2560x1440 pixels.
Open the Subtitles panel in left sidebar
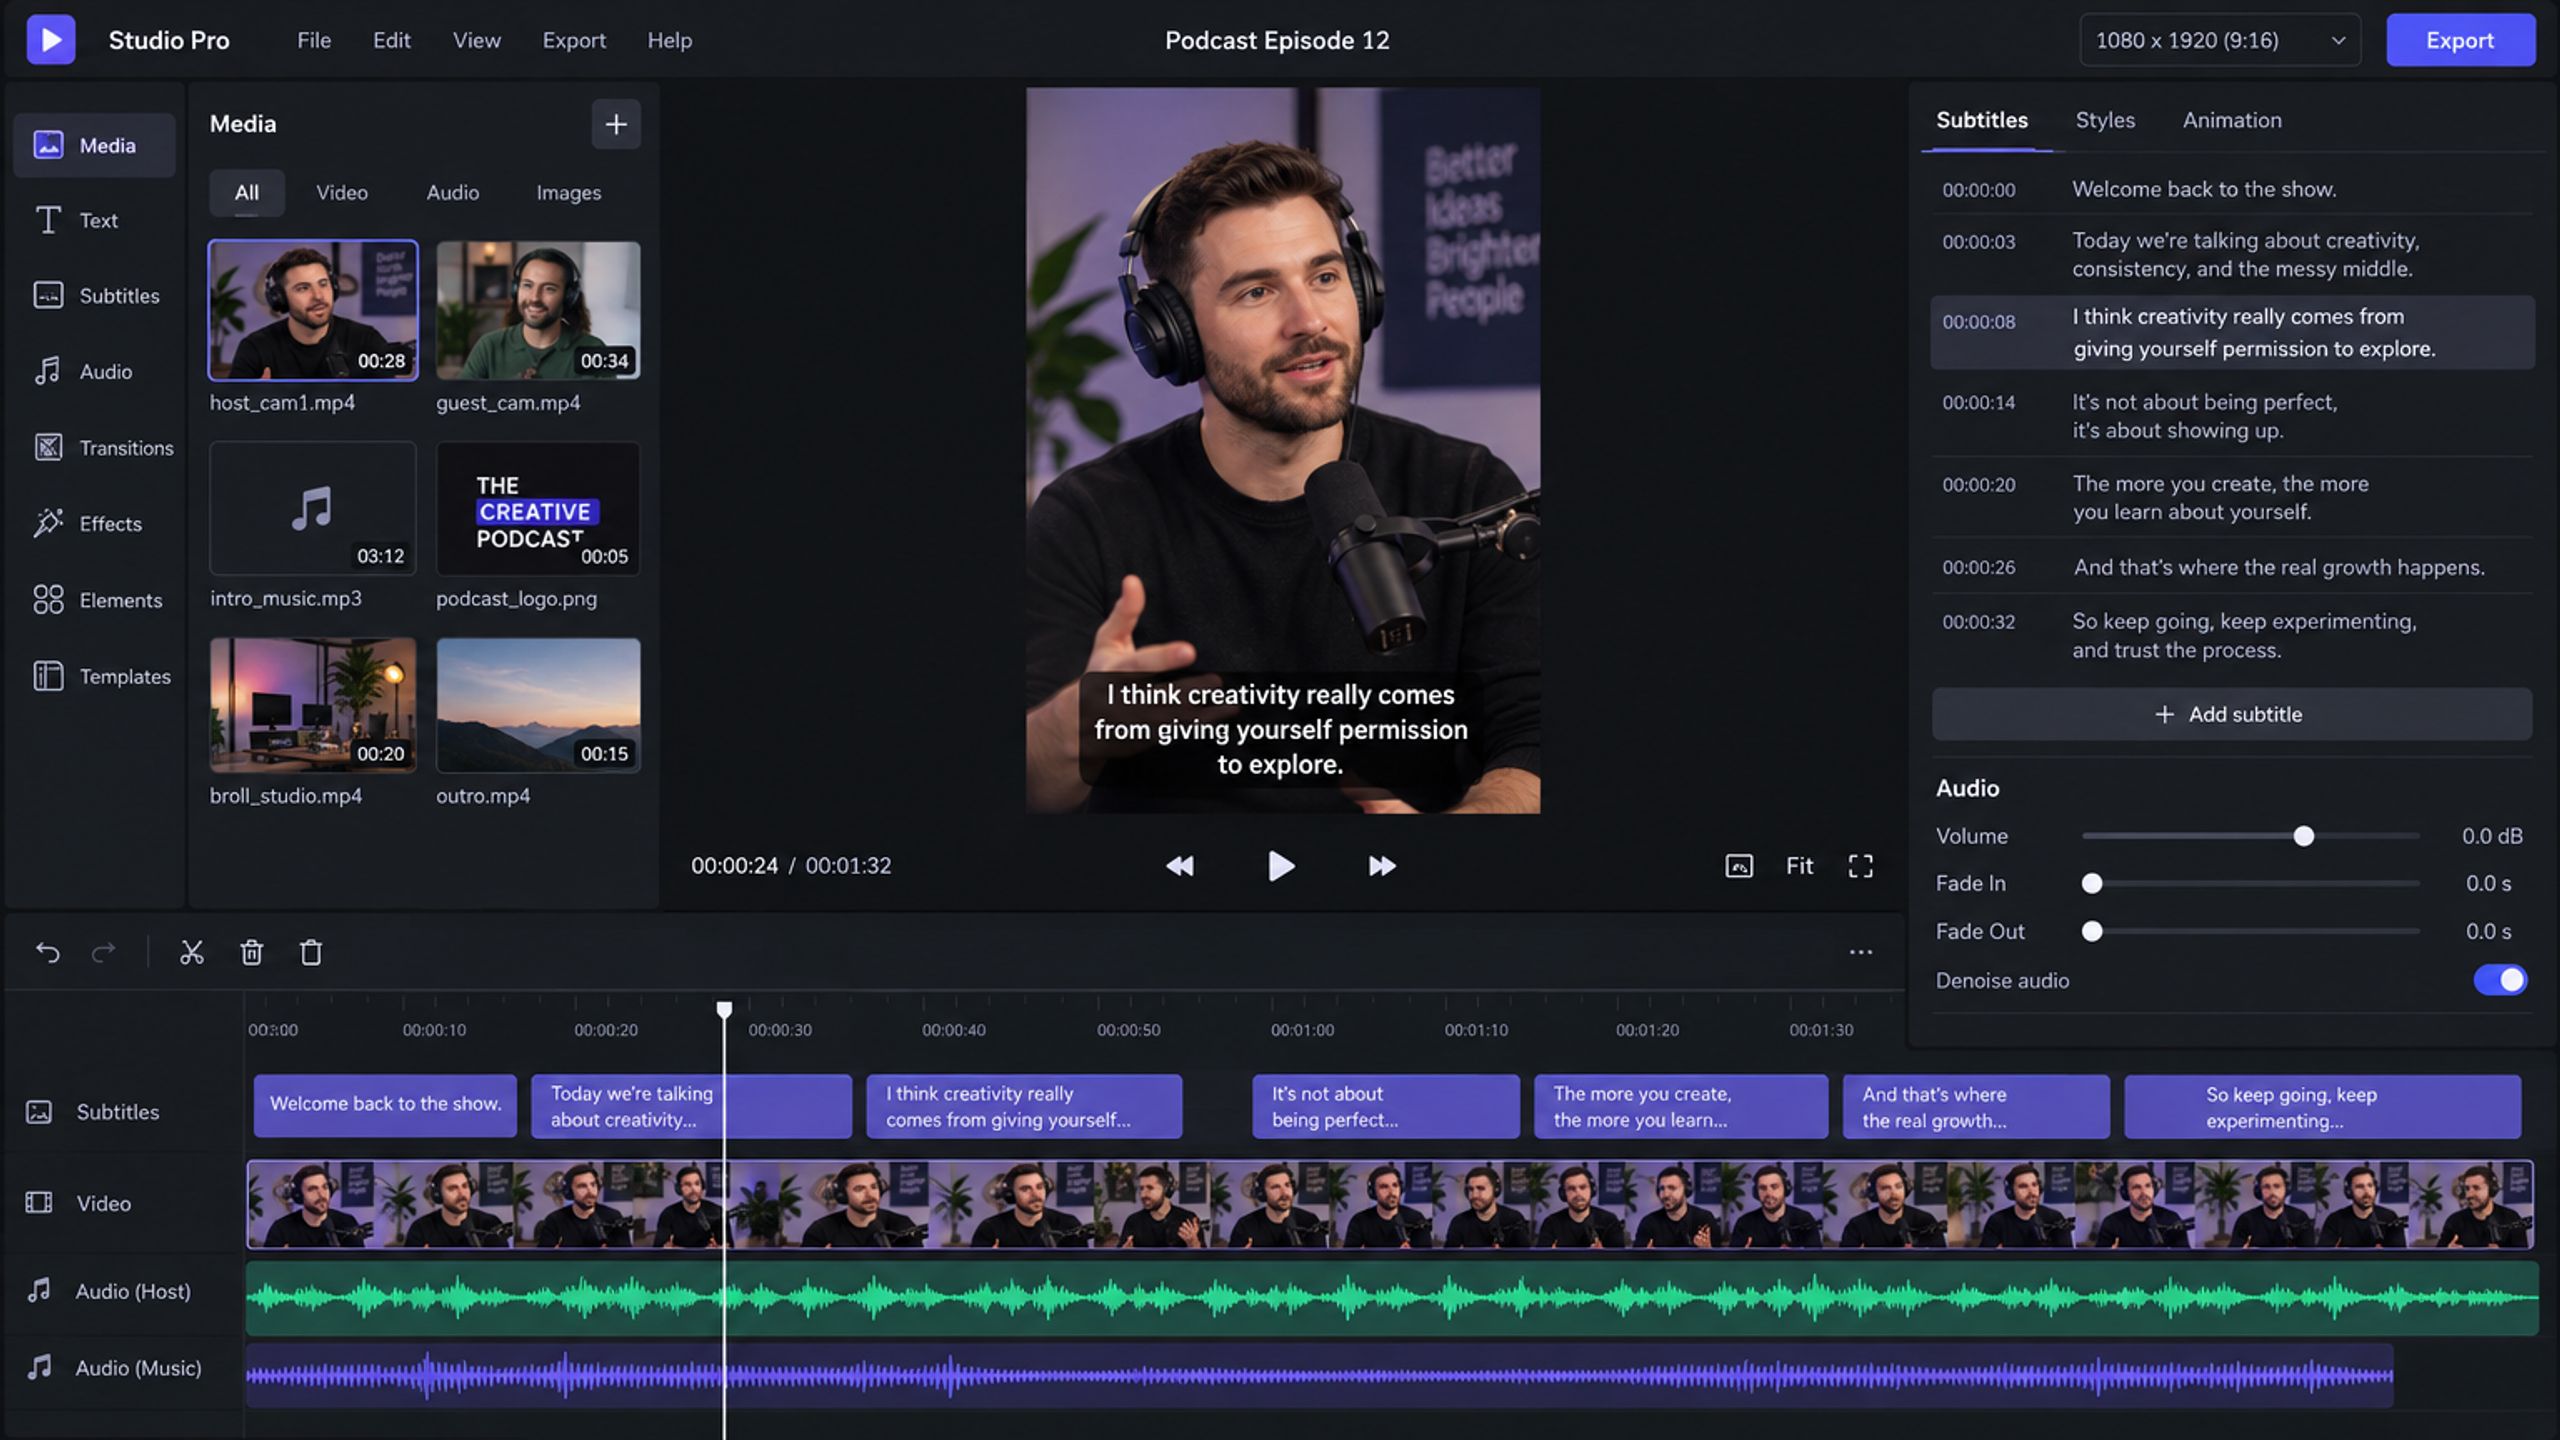click(95, 296)
